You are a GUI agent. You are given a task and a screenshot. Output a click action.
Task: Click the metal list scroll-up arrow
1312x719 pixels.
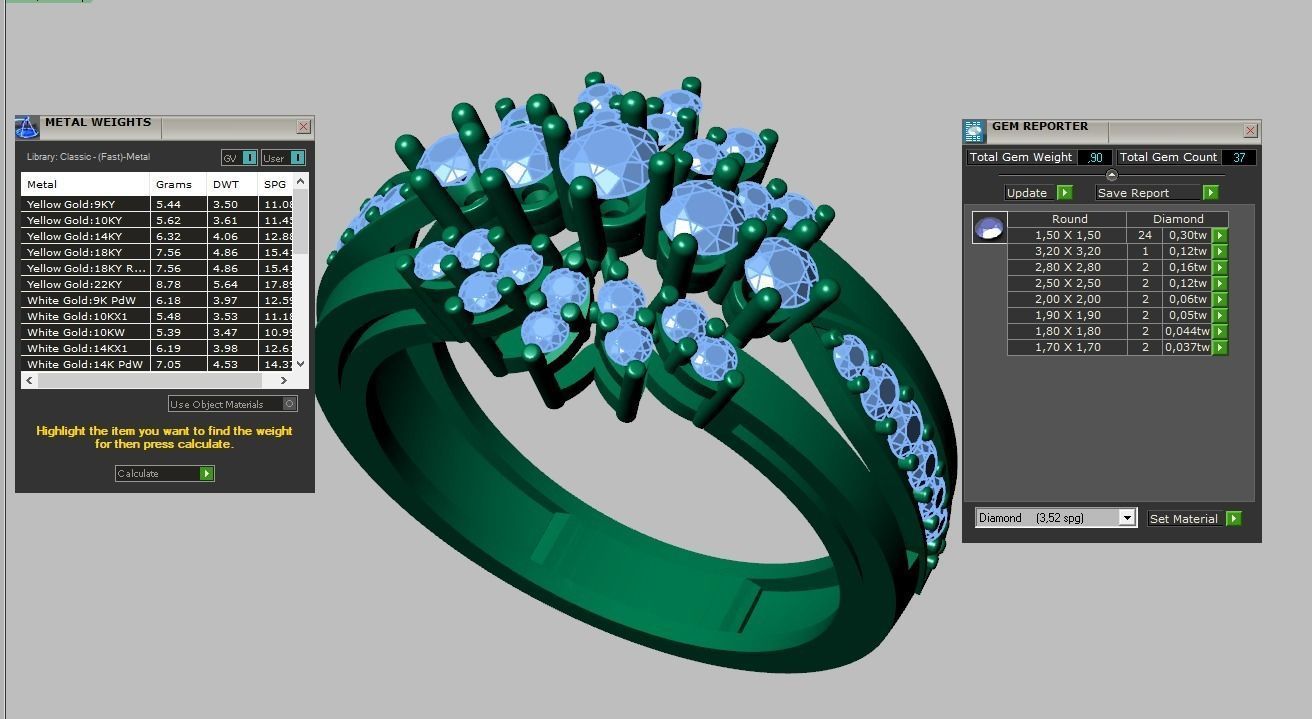301,182
